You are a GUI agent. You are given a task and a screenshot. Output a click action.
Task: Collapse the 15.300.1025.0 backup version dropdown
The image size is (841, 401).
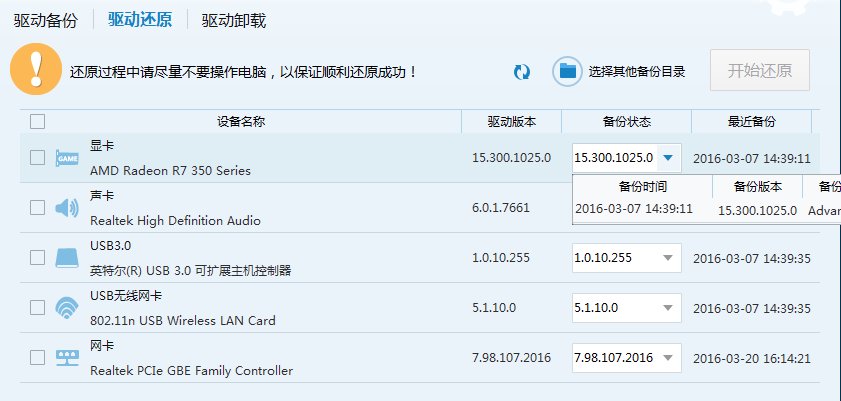coord(668,157)
